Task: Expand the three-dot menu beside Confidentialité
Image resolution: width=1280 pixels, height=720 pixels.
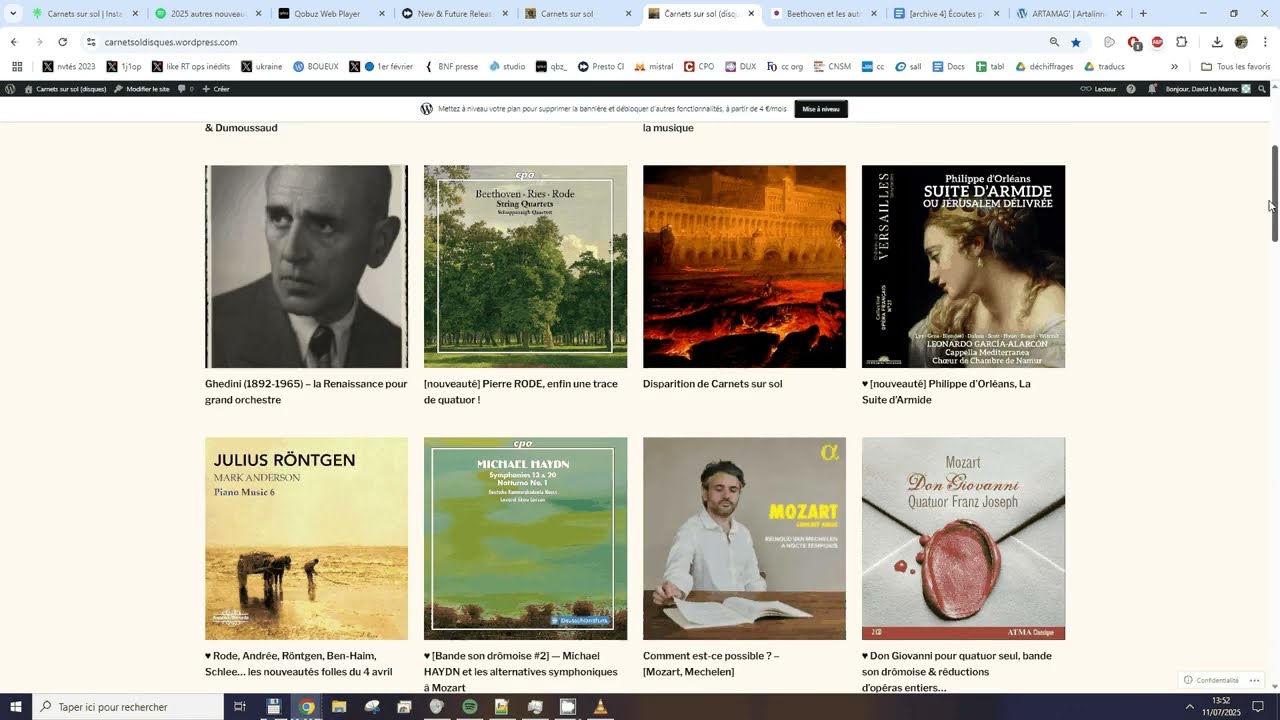Action: pyautogui.click(x=1254, y=680)
